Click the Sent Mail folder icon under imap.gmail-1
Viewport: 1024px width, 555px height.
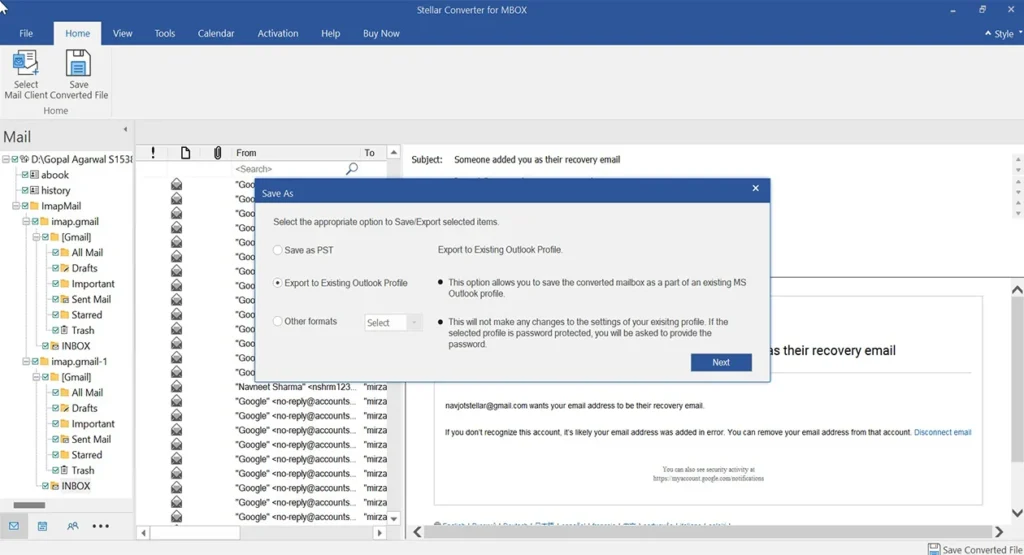pos(65,439)
